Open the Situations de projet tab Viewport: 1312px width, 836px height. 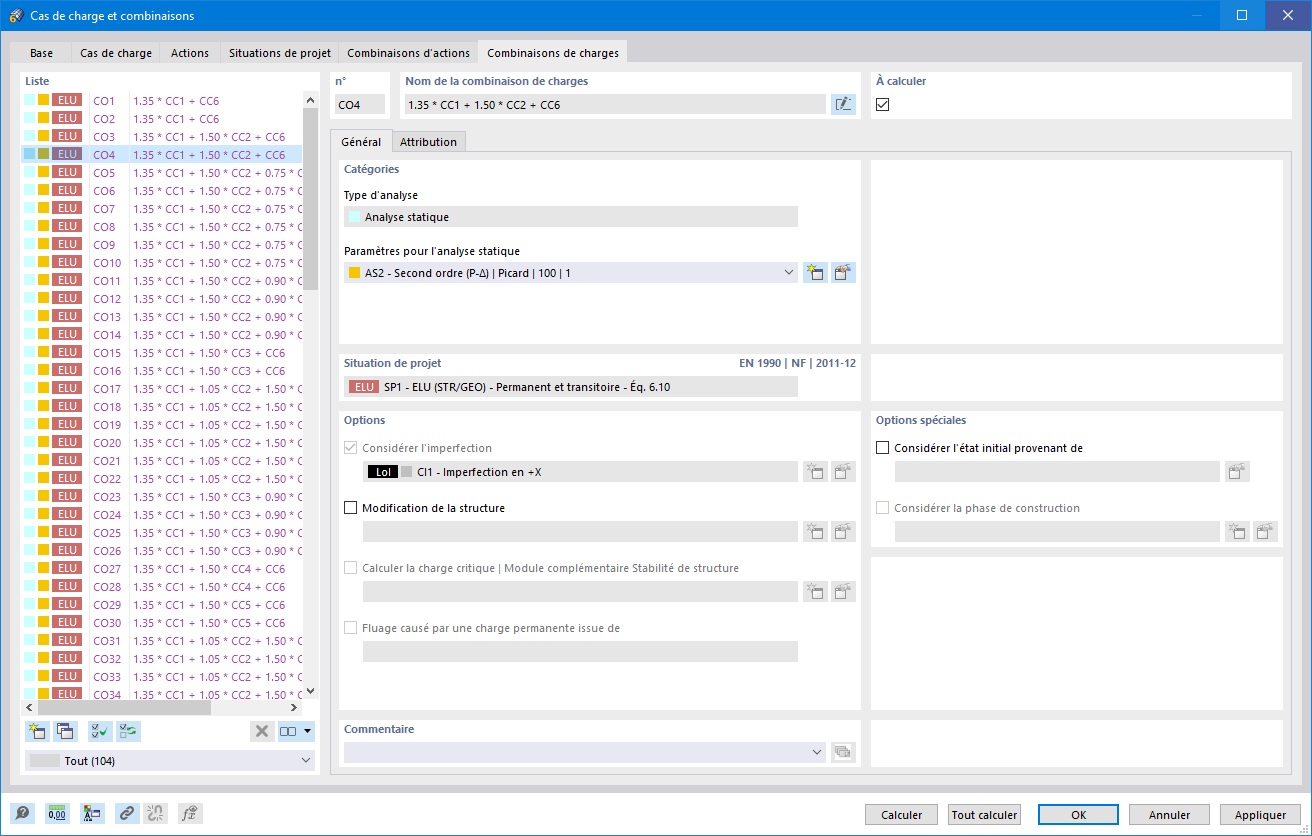pyautogui.click(x=279, y=53)
